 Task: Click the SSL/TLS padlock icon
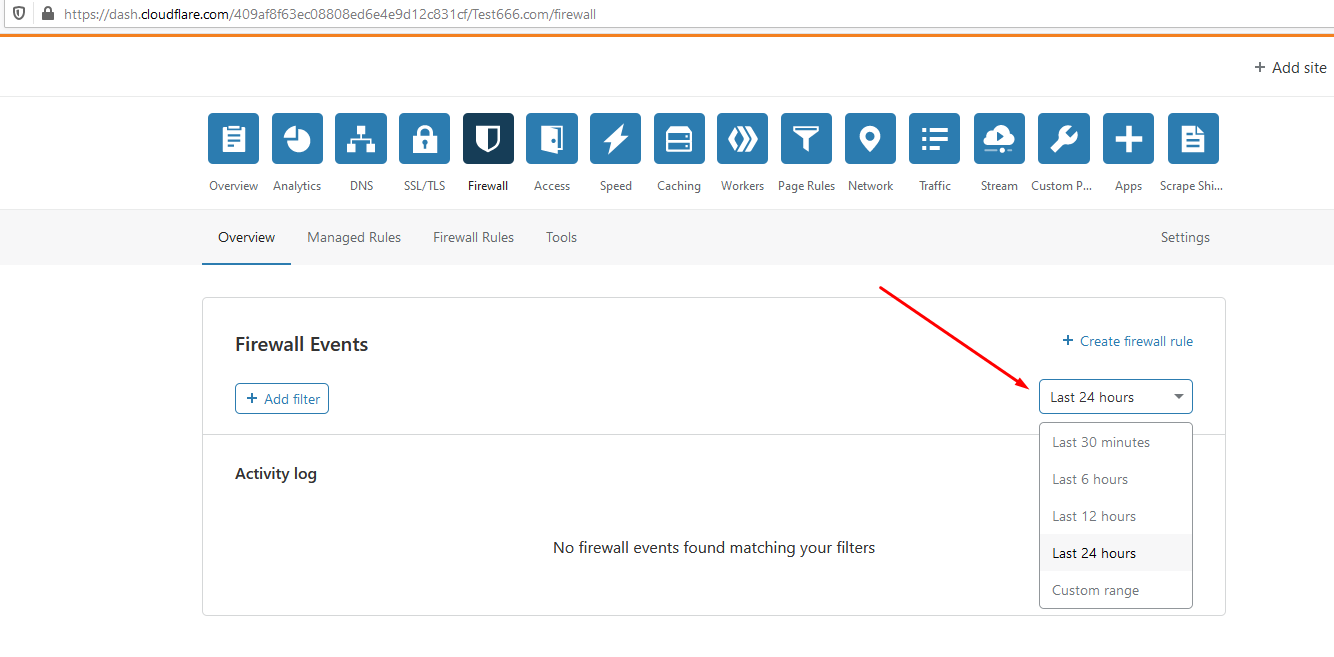424,138
